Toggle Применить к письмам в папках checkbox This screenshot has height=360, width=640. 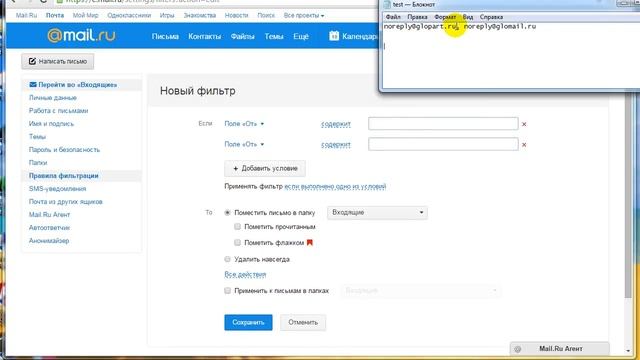(x=227, y=291)
